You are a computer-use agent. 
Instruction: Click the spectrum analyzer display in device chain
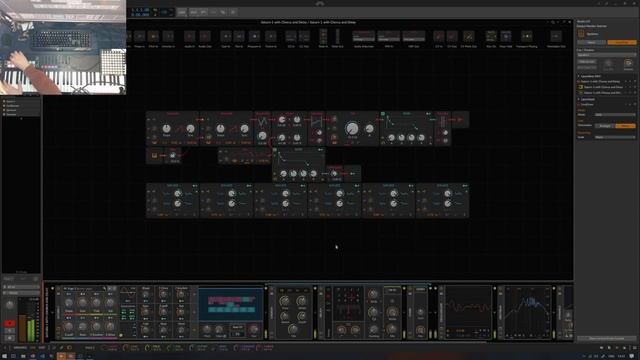click(528, 311)
